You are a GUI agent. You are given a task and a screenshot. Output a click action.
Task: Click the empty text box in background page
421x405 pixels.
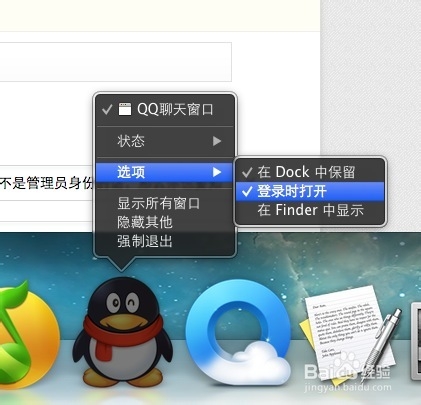(x=116, y=62)
